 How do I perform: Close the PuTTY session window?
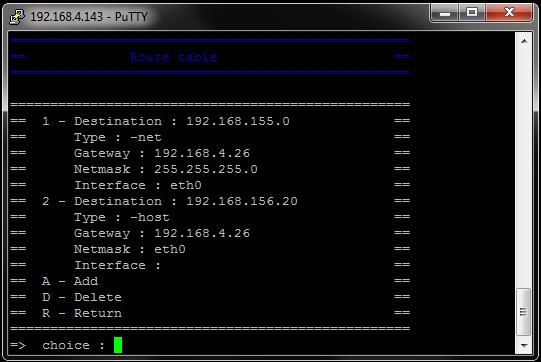coord(509,12)
